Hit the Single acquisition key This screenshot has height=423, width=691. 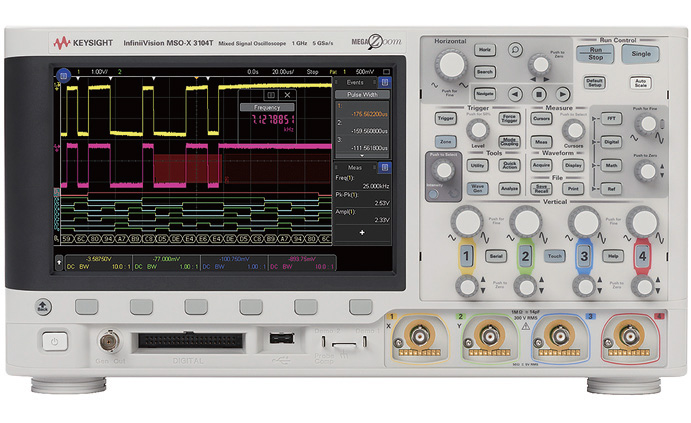tap(640, 54)
